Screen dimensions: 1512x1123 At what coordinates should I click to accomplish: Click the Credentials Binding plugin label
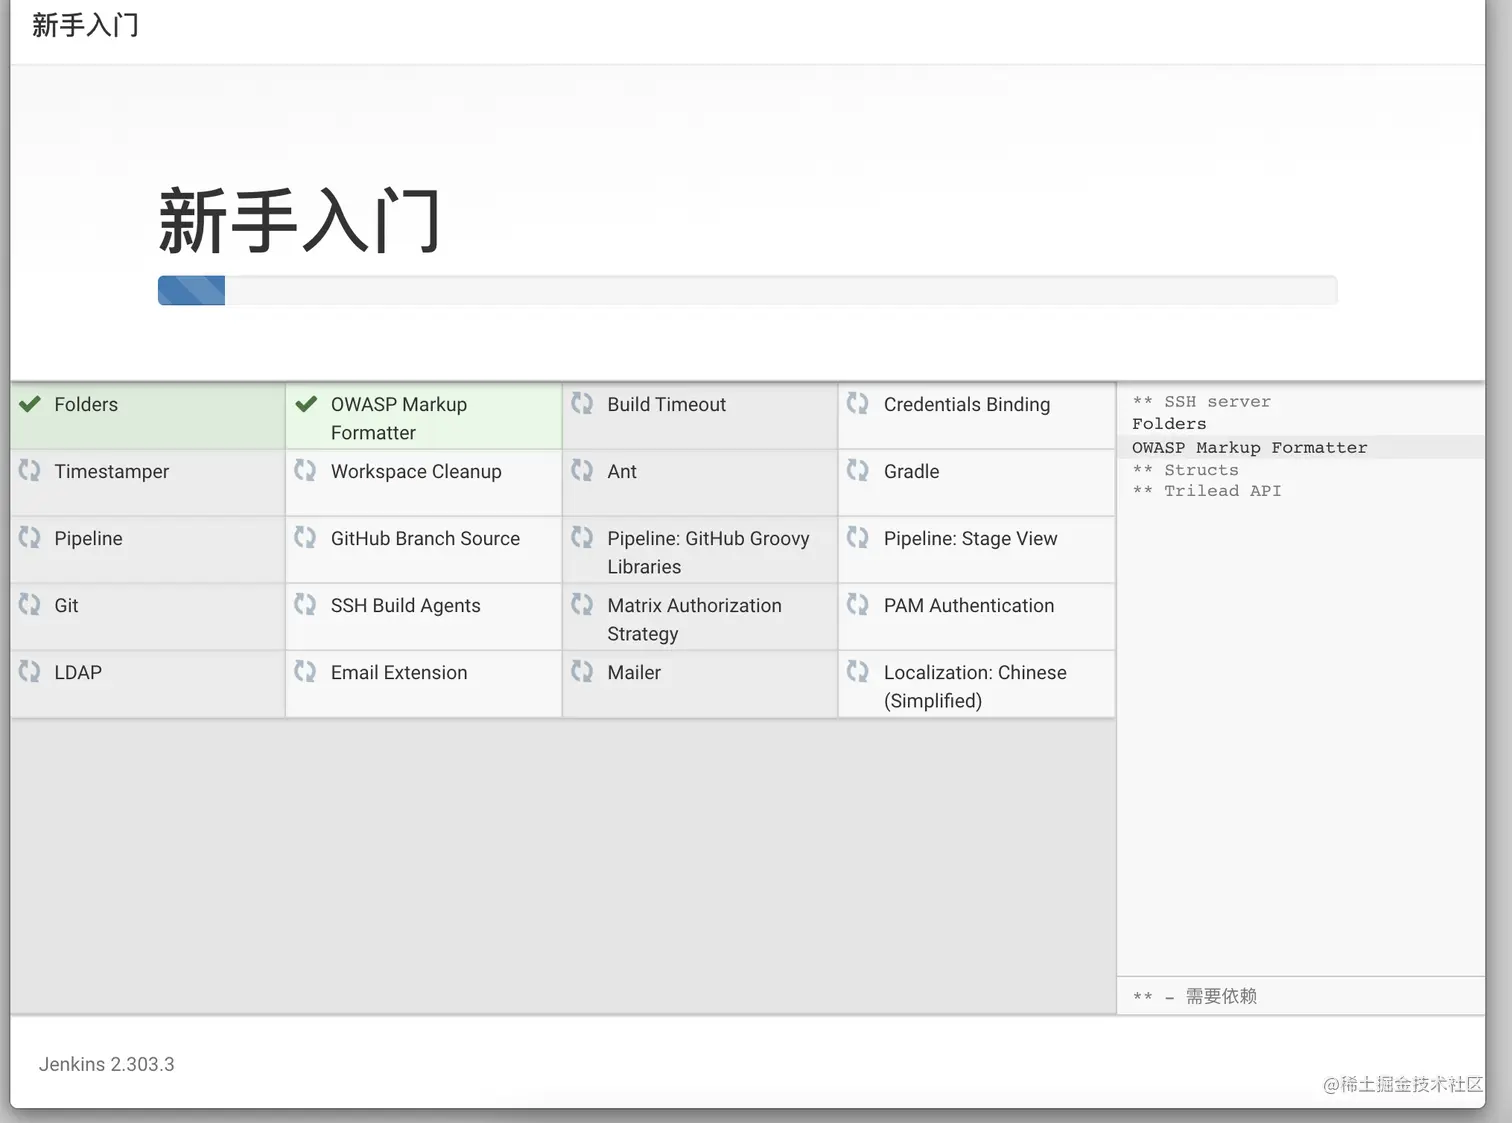click(967, 404)
